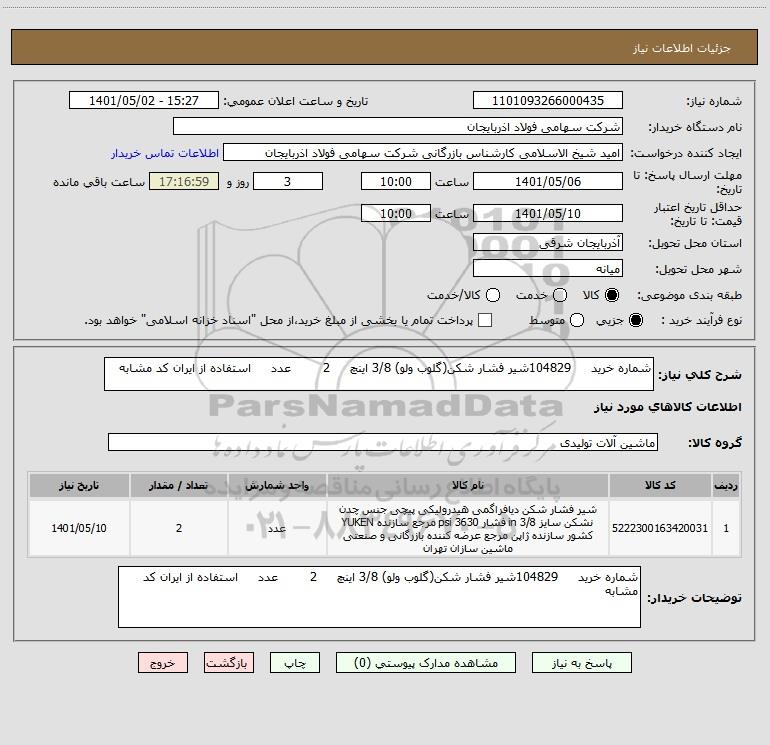Image resolution: width=770 pixels, height=745 pixels.
Task: Click the ردیف column header
Action: pos(726,485)
